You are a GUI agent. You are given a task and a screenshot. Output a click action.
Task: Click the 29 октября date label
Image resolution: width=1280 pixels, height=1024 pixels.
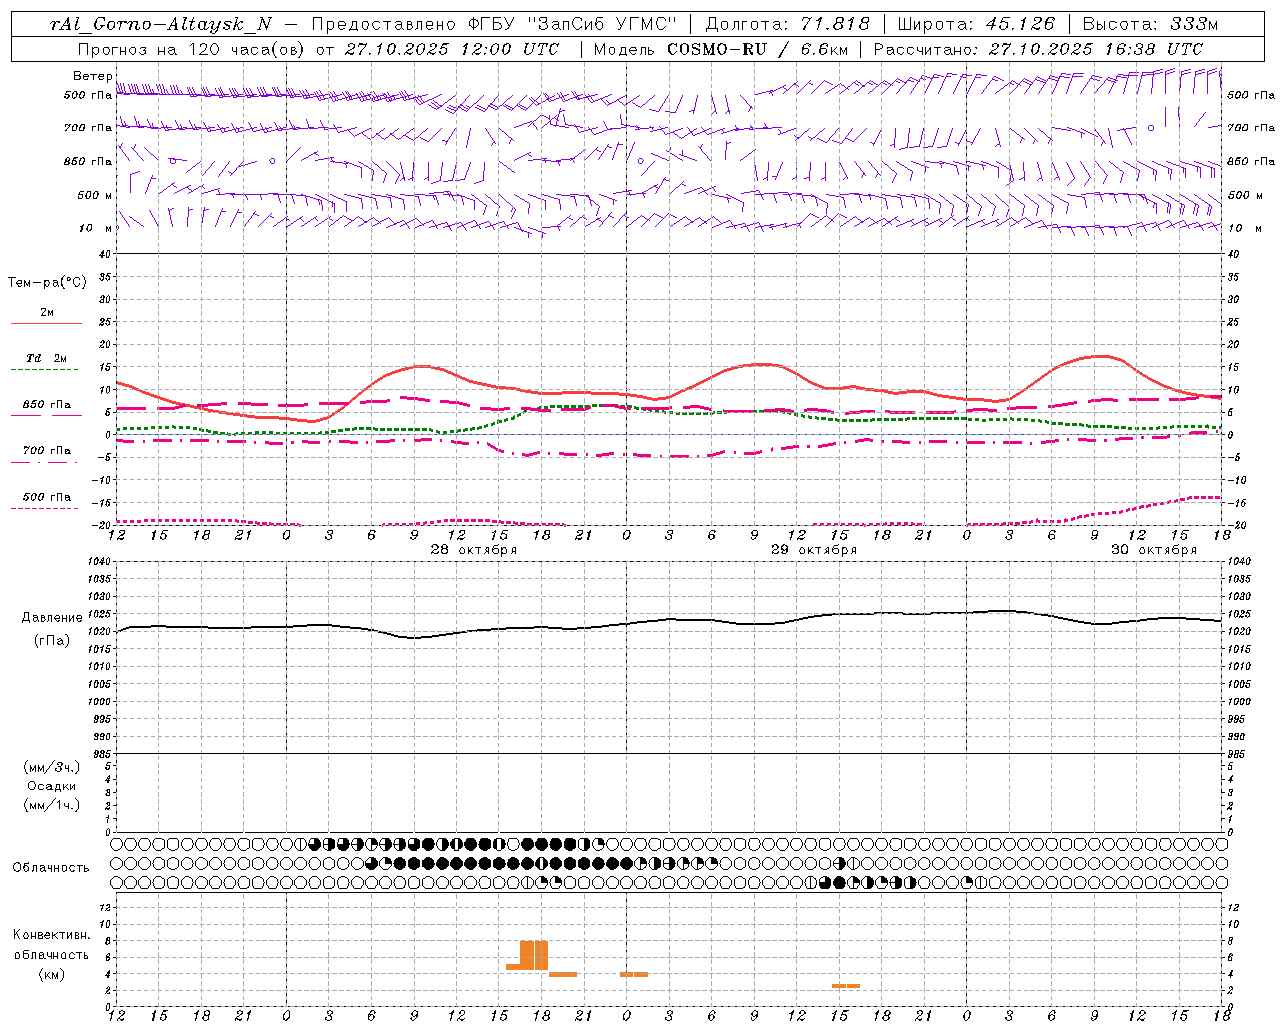pyautogui.click(x=814, y=550)
